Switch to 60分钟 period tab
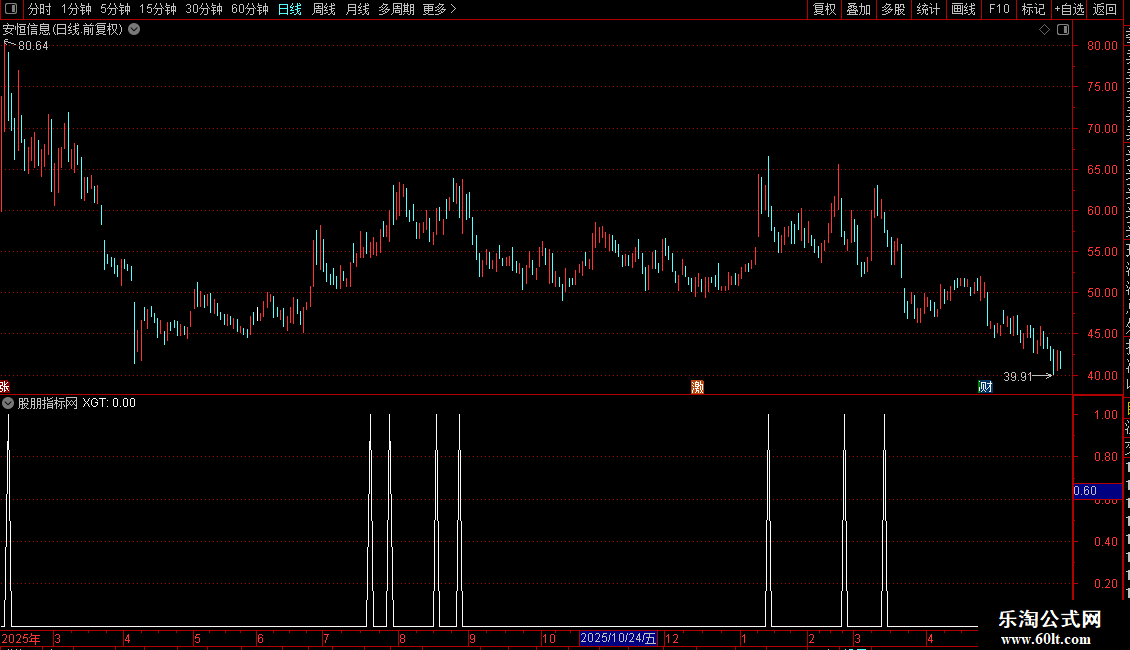This screenshot has height=650, width=1130. pyautogui.click(x=250, y=9)
